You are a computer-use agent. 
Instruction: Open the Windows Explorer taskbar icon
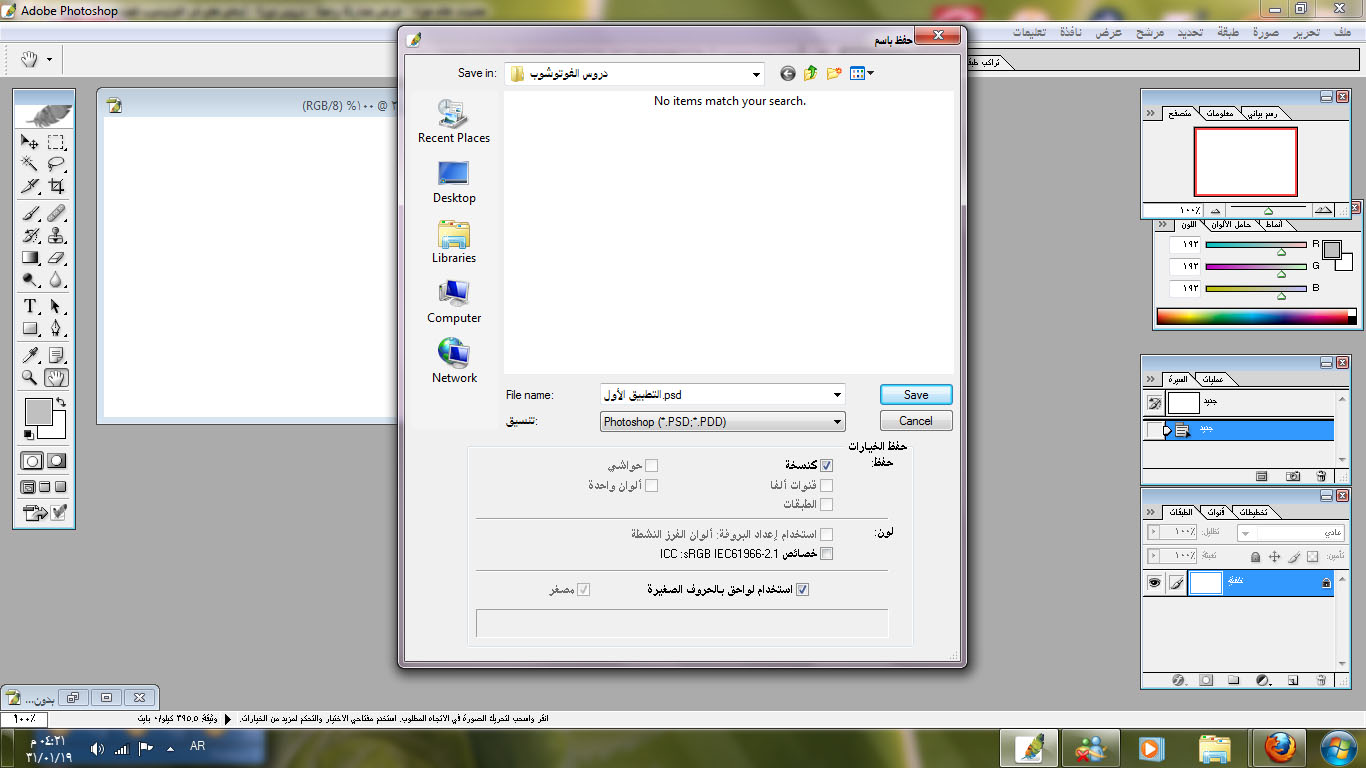[1214, 747]
